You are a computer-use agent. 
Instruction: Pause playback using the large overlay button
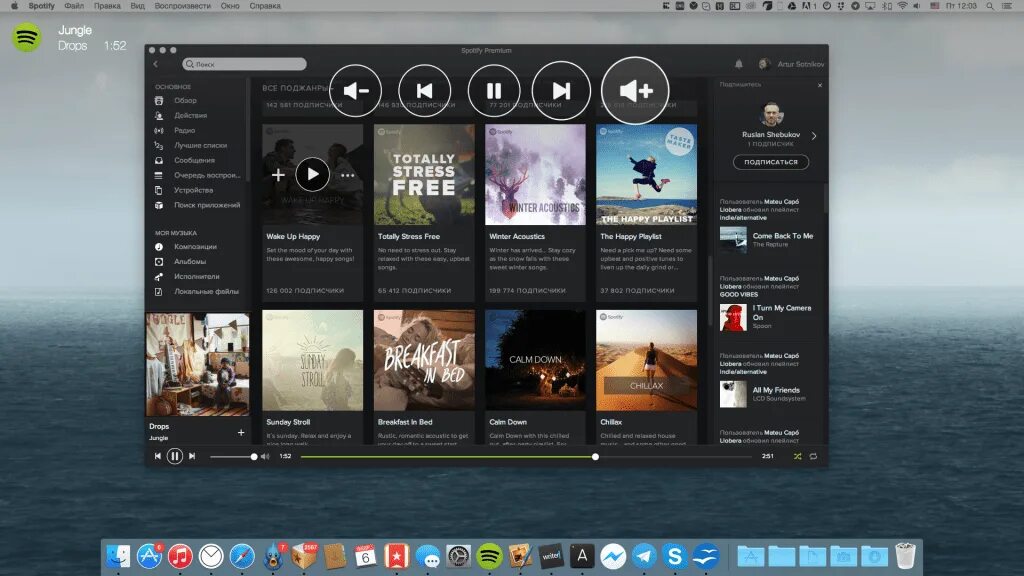494,91
